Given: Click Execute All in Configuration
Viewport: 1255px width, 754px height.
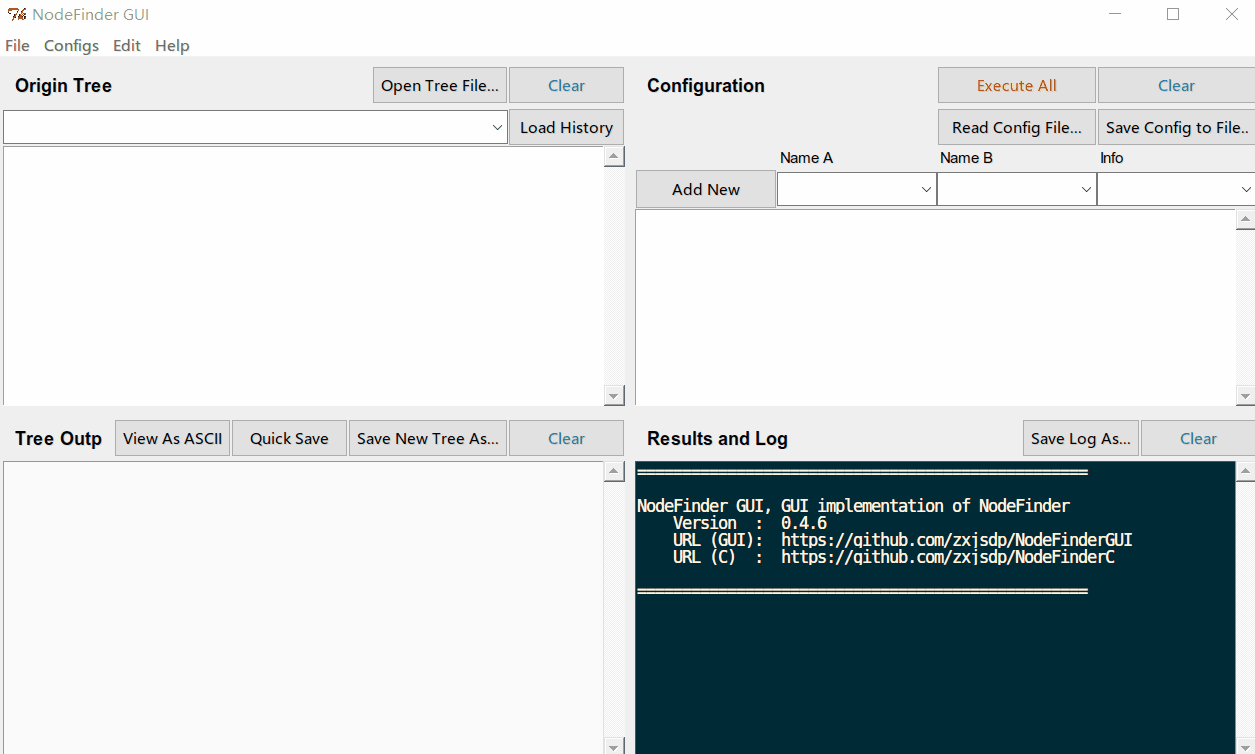Looking at the screenshot, I should click(1016, 86).
